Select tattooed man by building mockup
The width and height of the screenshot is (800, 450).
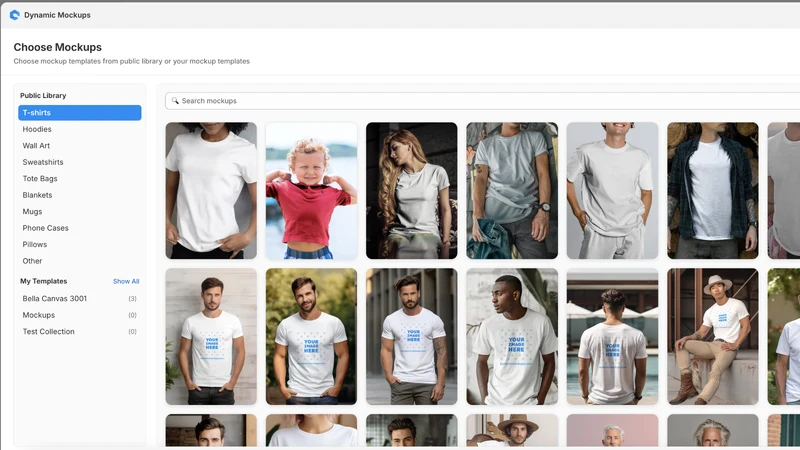412,337
